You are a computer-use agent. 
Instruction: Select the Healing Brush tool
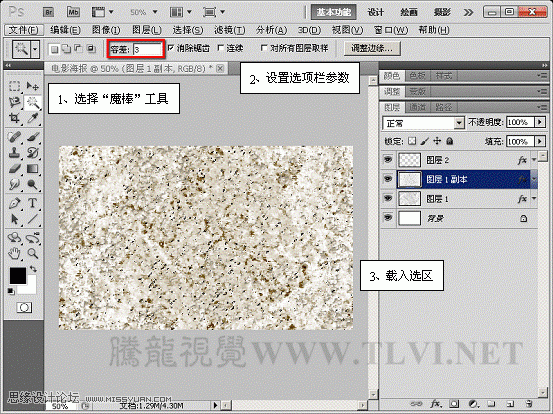(x=14, y=137)
